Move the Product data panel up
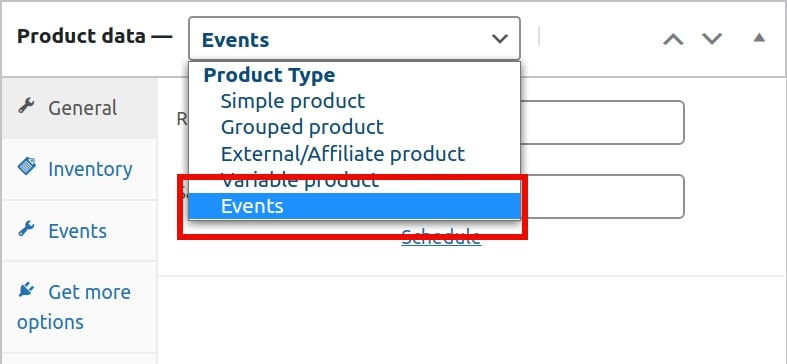Screen dimensions: 787x364 [x=673, y=39]
